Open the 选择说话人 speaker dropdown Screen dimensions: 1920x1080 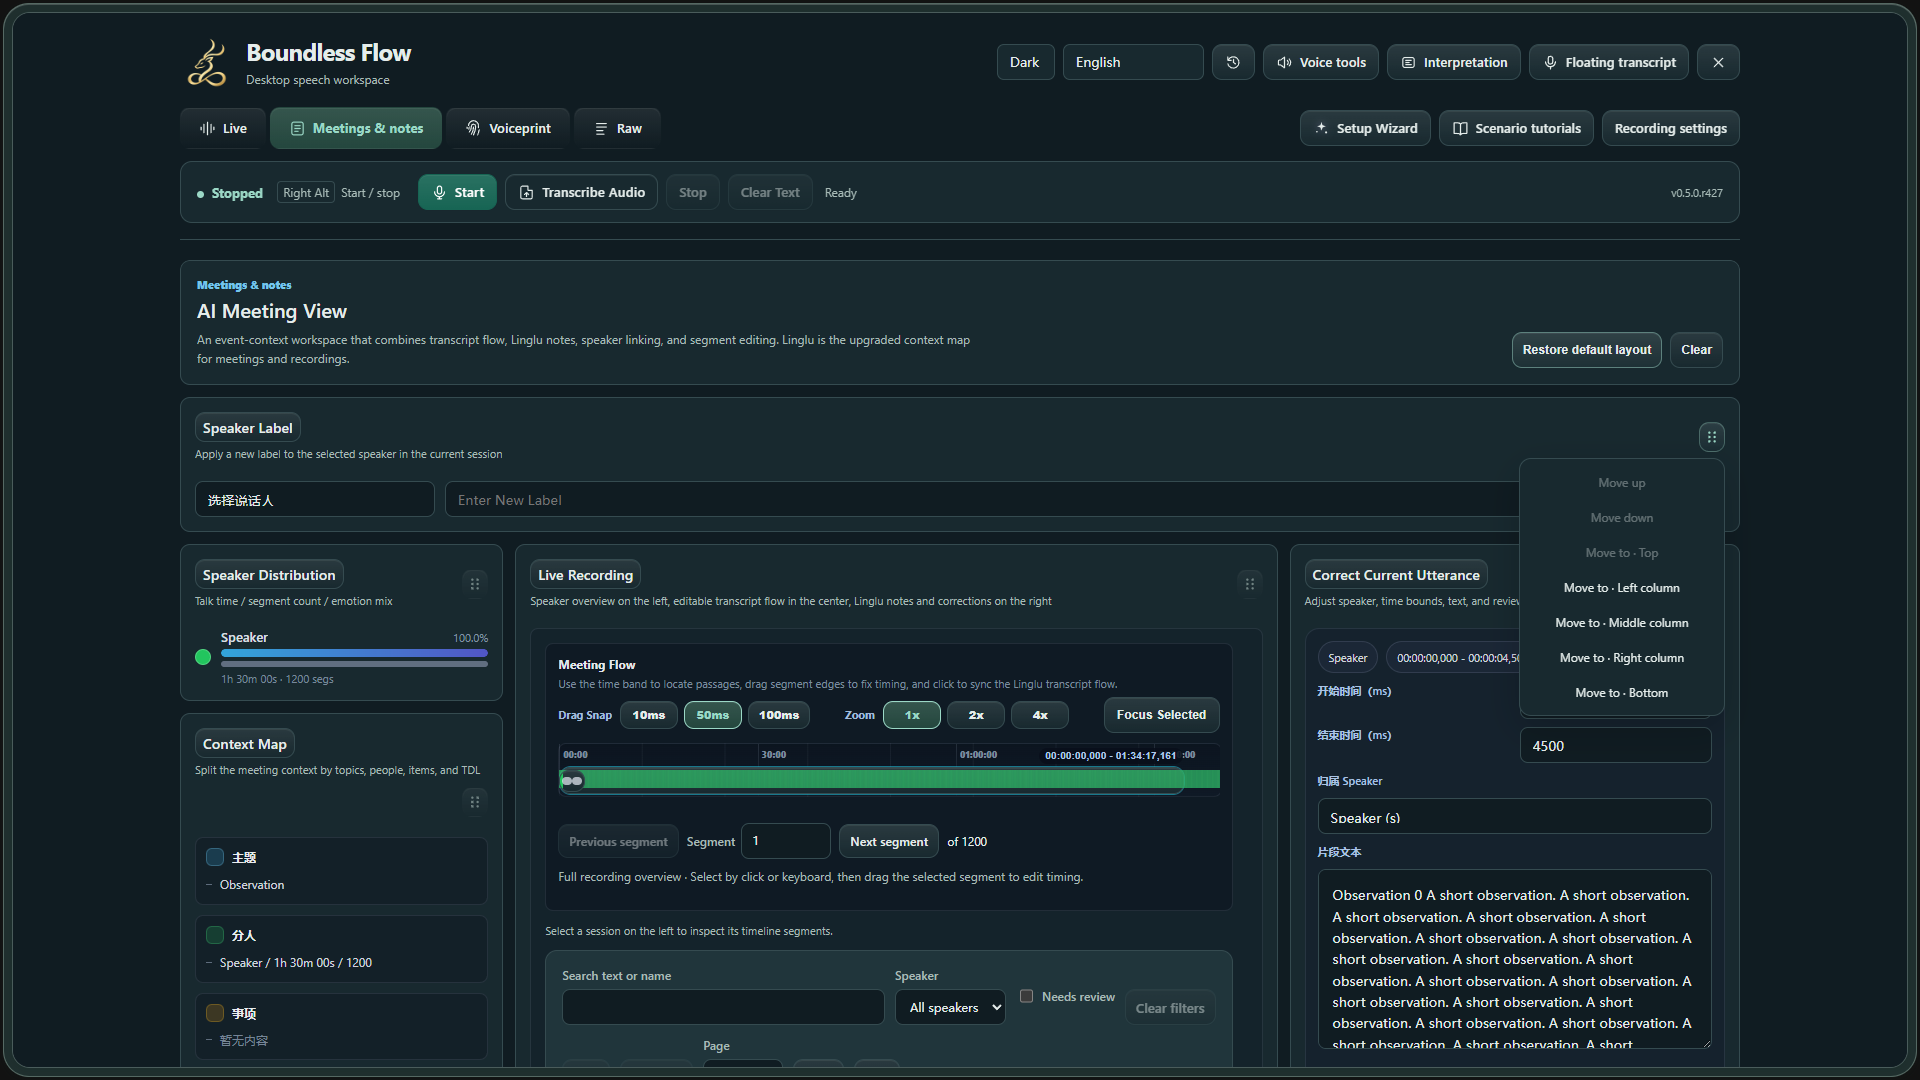[315, 500]
